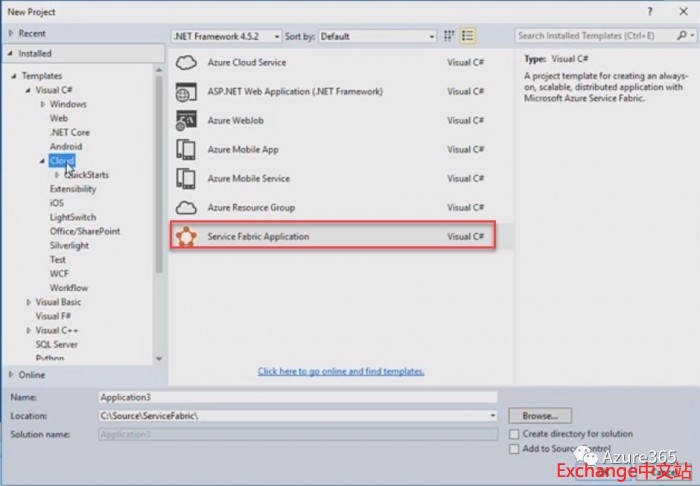The height and width of the screenshot is (486, 700).
Task: Click the Azure Cloud Service template icon
Action: pos(186,62)
